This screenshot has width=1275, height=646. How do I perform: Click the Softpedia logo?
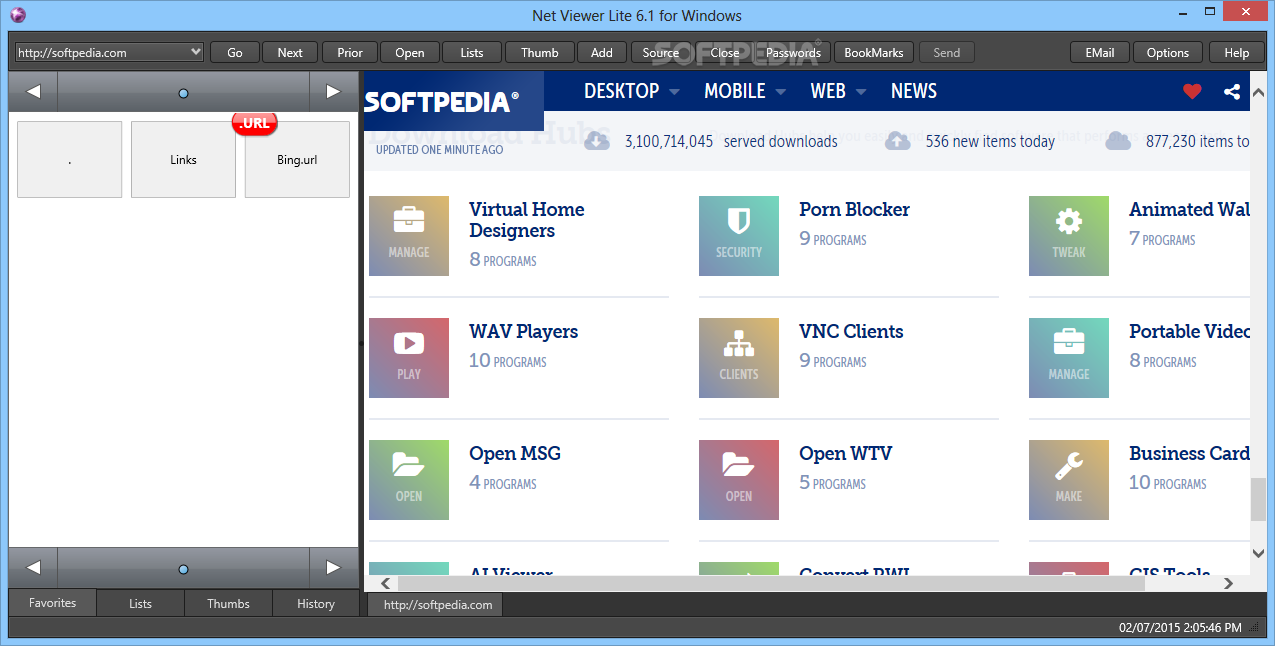tap(441, 101)
